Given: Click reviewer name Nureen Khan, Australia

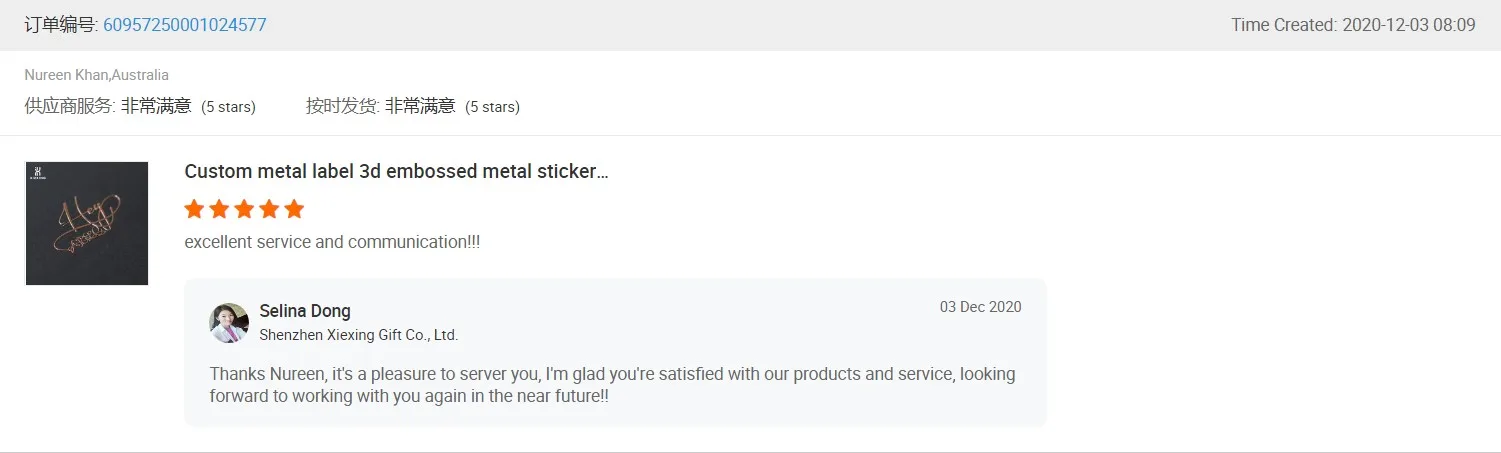Looking at the screenshot, I should (97, 75).
